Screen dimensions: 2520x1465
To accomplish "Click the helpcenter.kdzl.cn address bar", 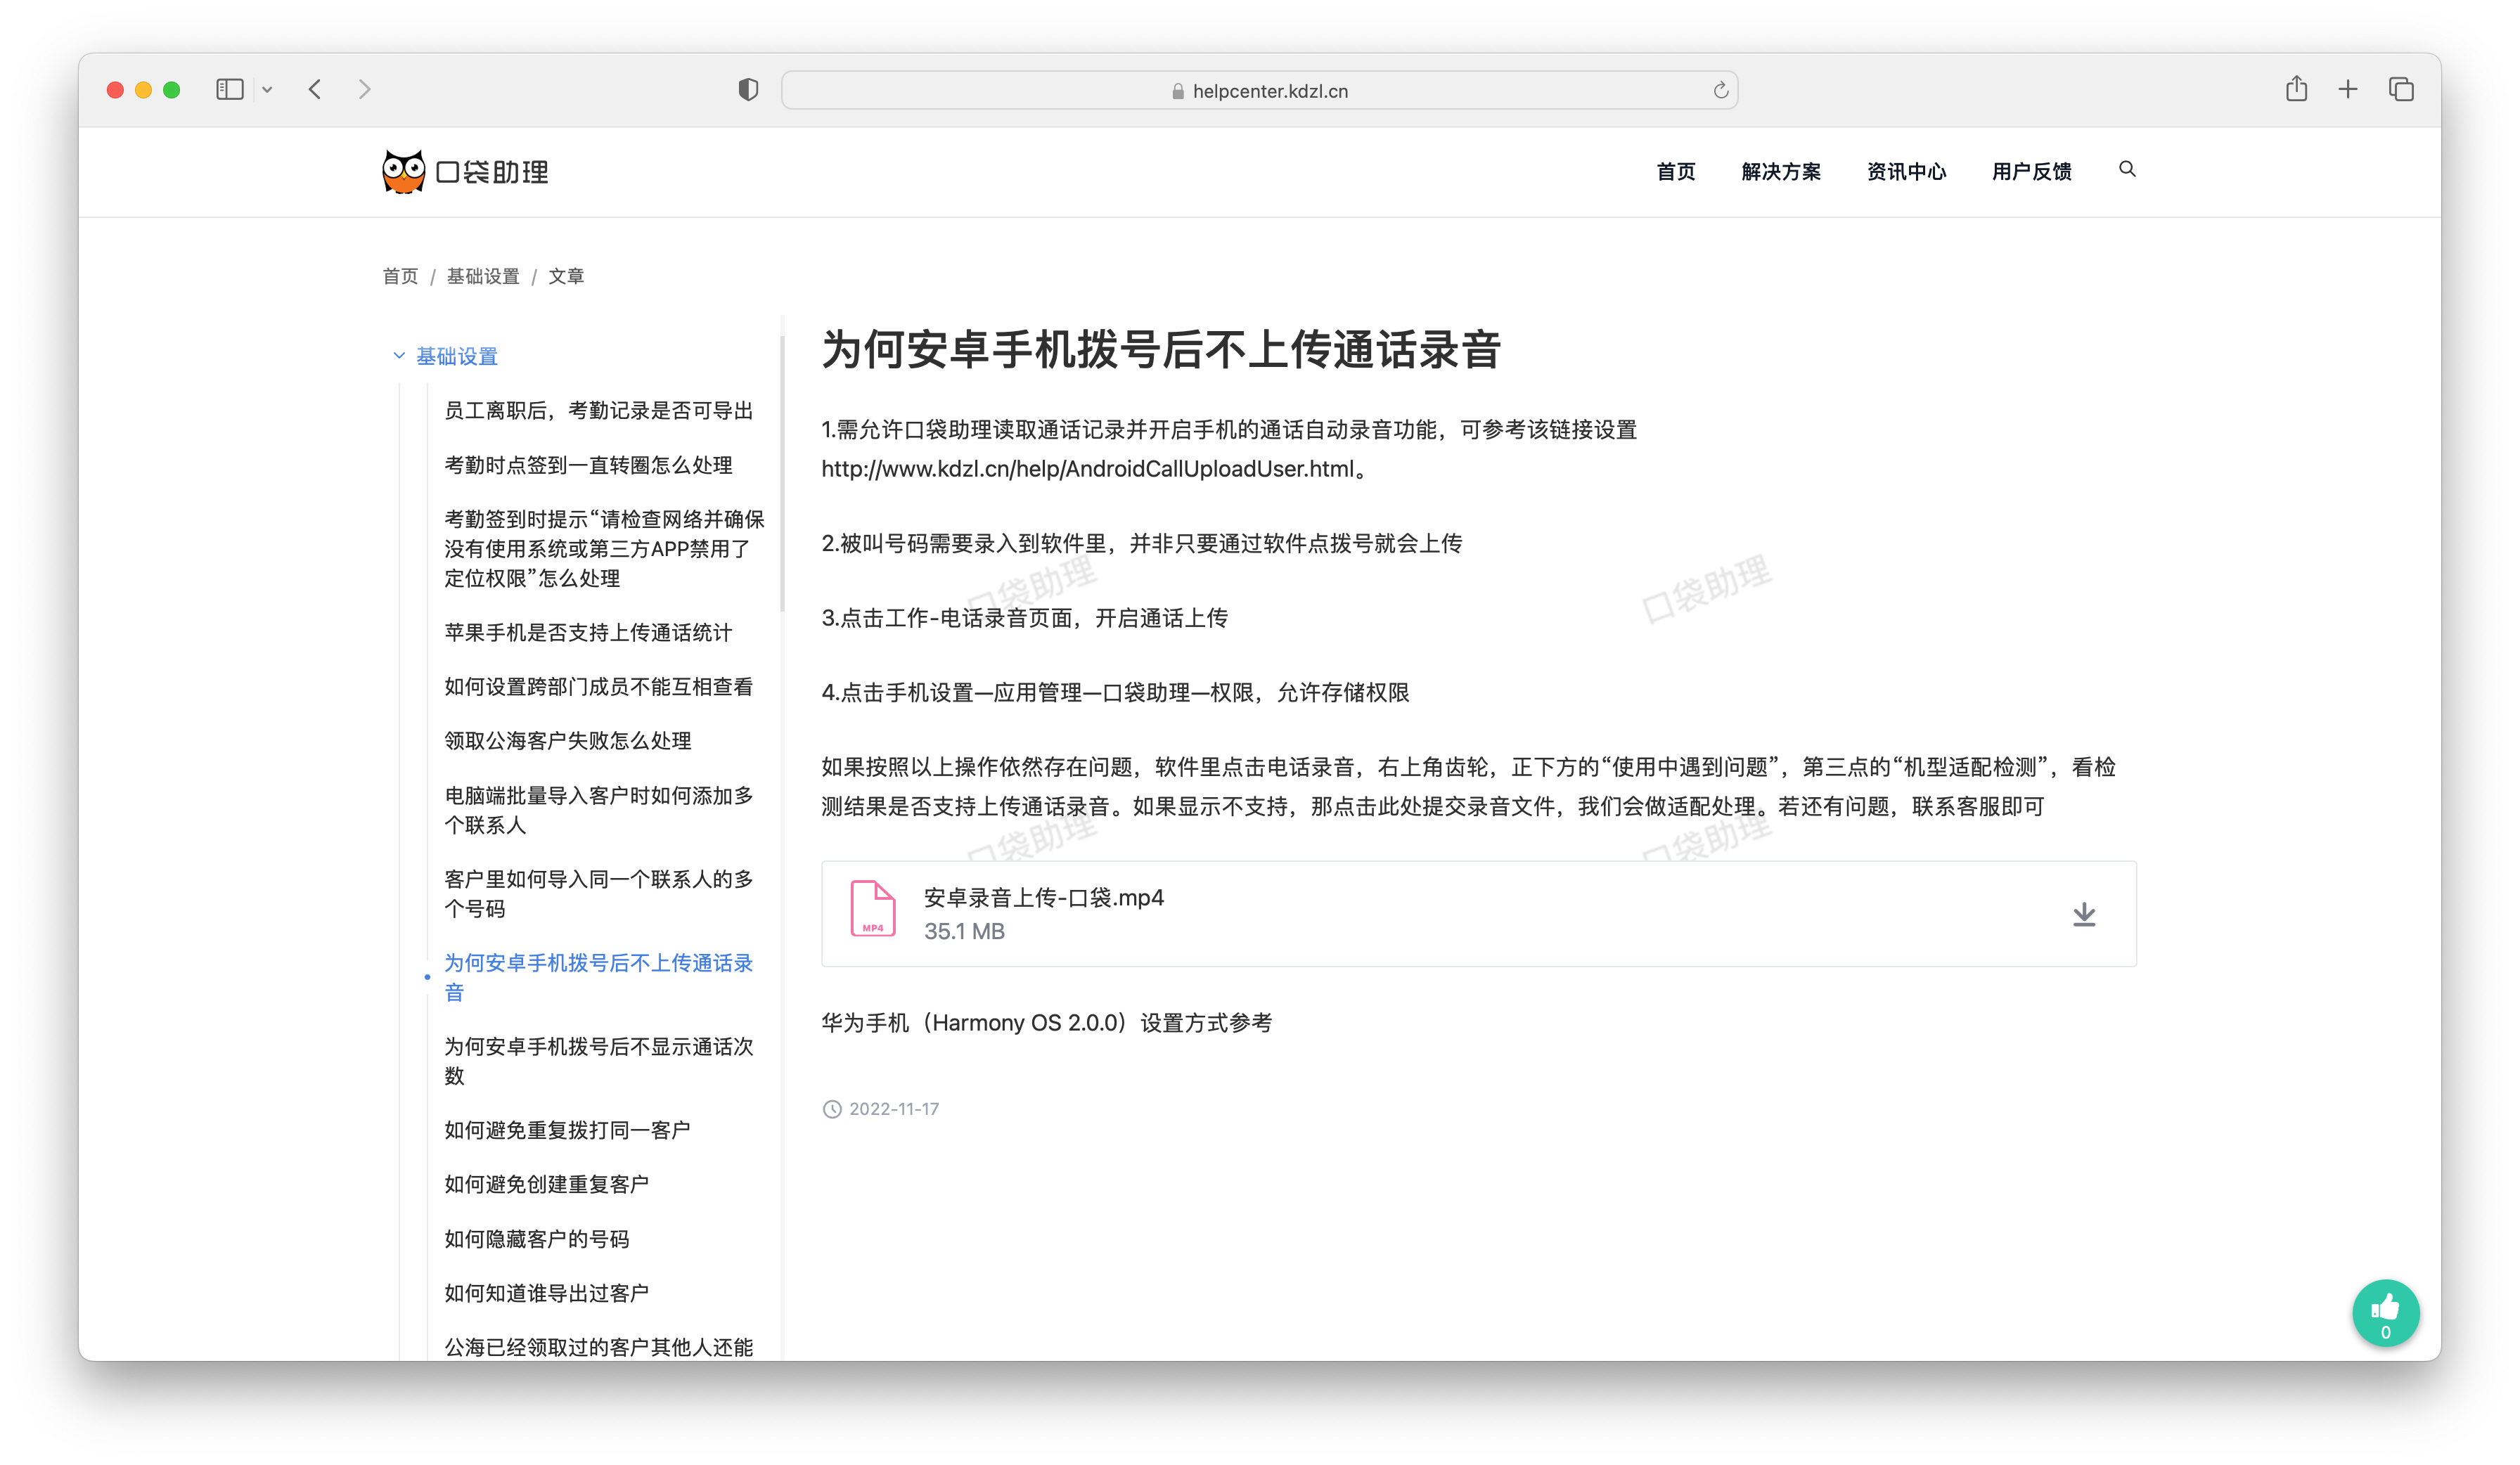I will (x=1259, y=91).
